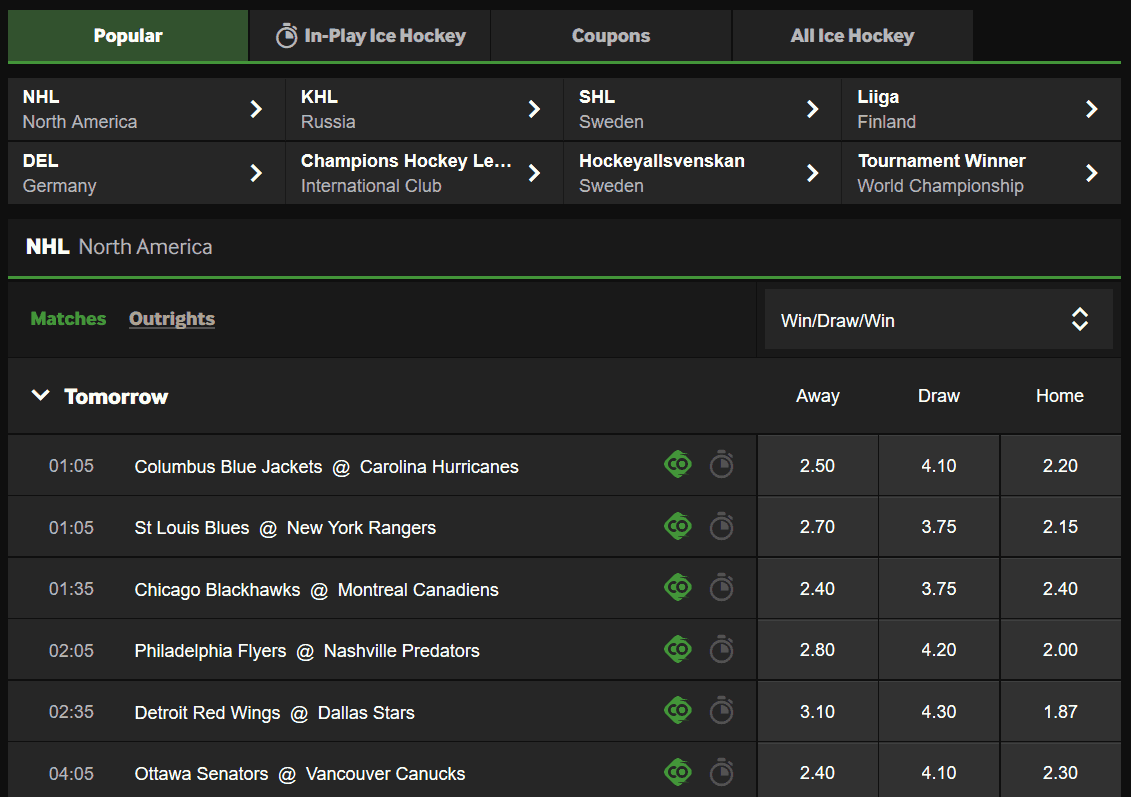Select the Matches sub-tab
The image size is (1131, 797).
68,319
